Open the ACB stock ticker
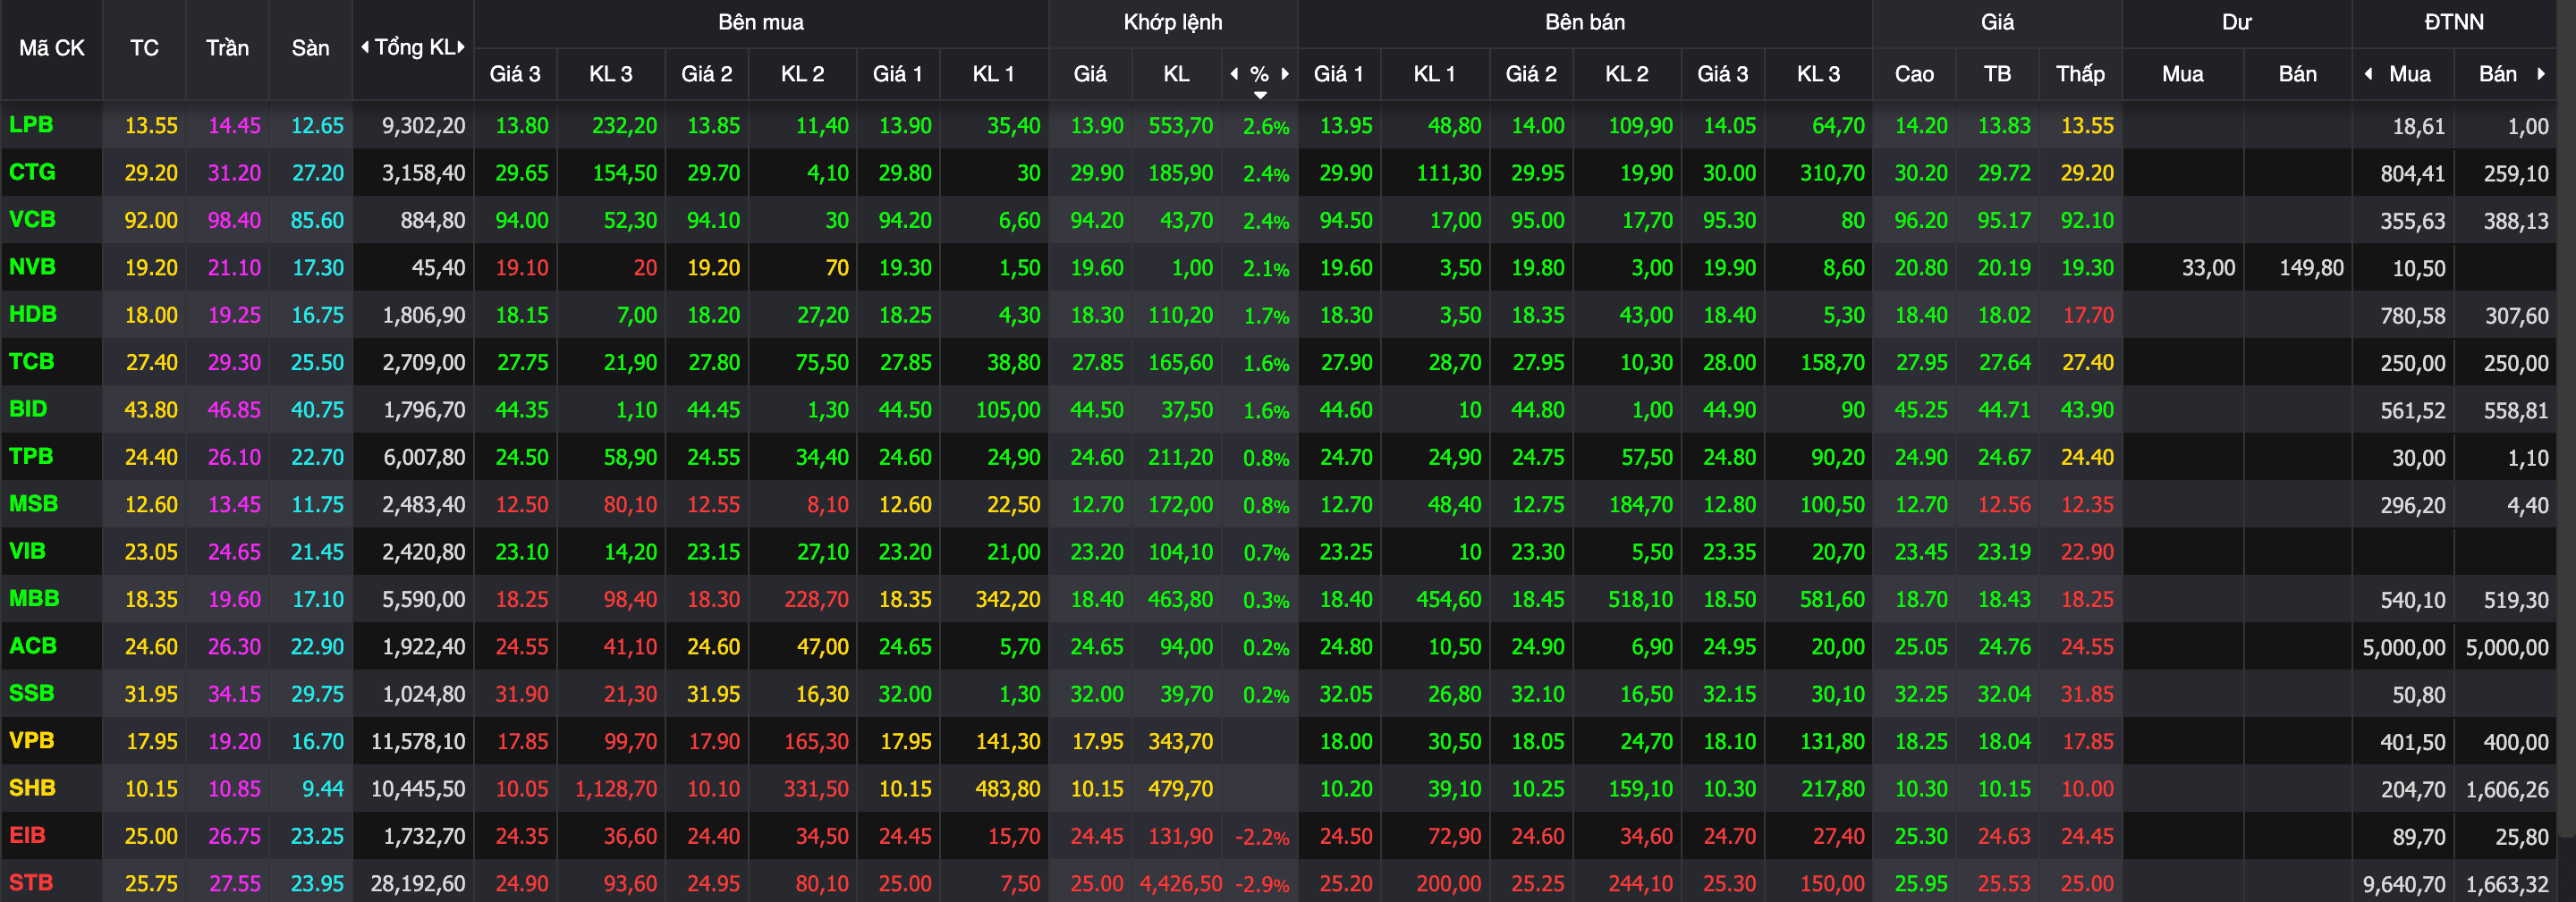The width and height of the screenshot is (2576, 902). coord(33,645)
